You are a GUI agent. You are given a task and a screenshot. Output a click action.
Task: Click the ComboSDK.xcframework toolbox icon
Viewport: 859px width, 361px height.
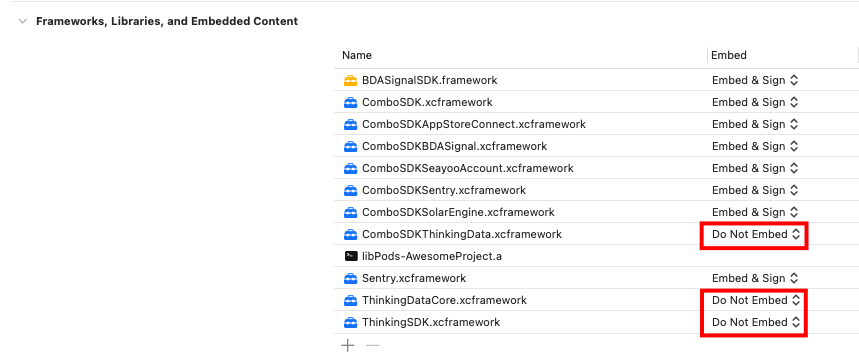coord(351,102)
